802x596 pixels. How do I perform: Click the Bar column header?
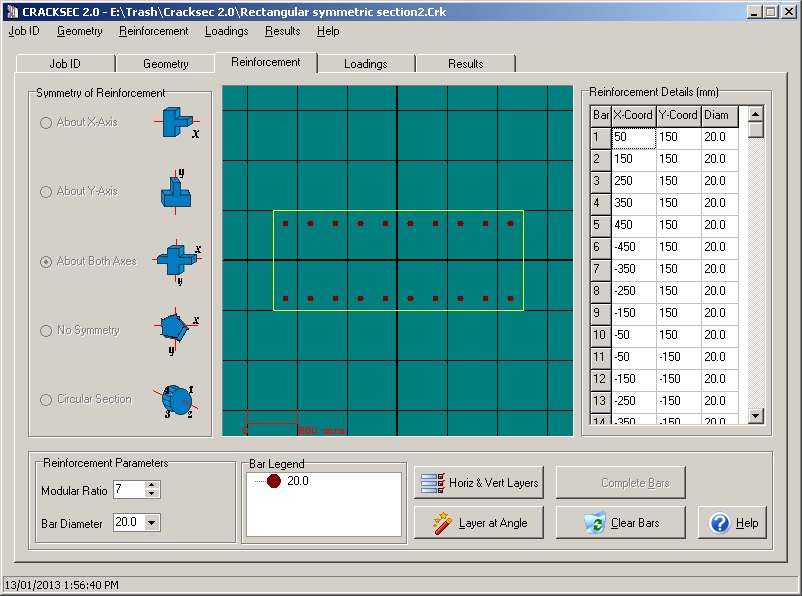tap(600, 116)
